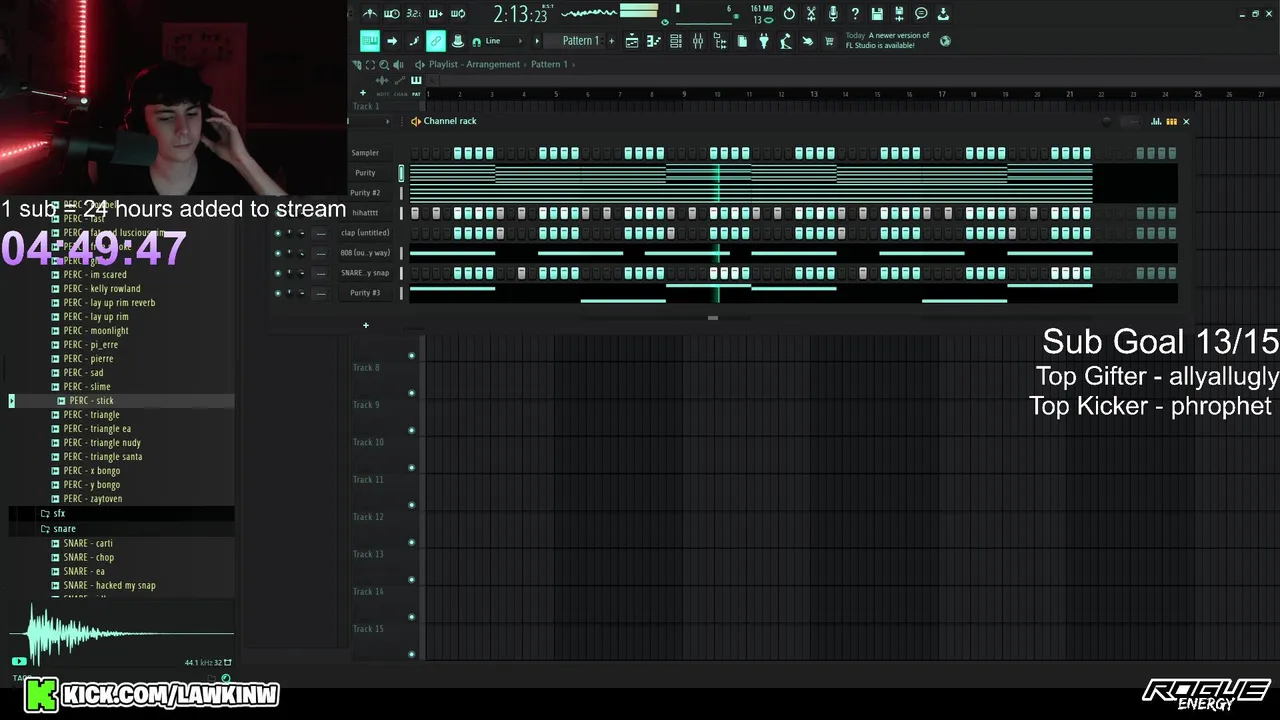This screenshot has width=1280, height=720.
Task: Select the Purity #2 channel button
Action: 365,193
